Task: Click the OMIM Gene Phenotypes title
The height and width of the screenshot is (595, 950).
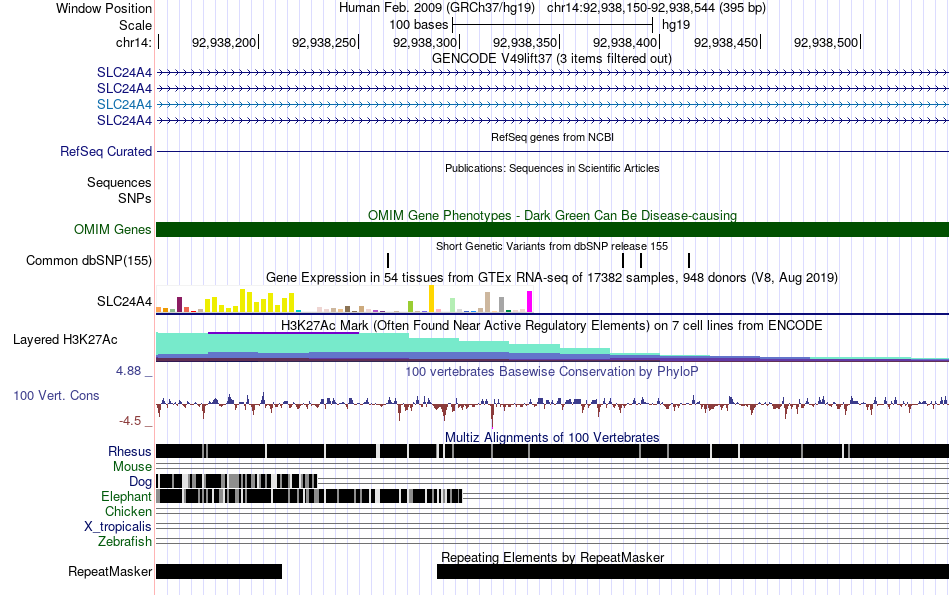Action: (x=552, y=216)
